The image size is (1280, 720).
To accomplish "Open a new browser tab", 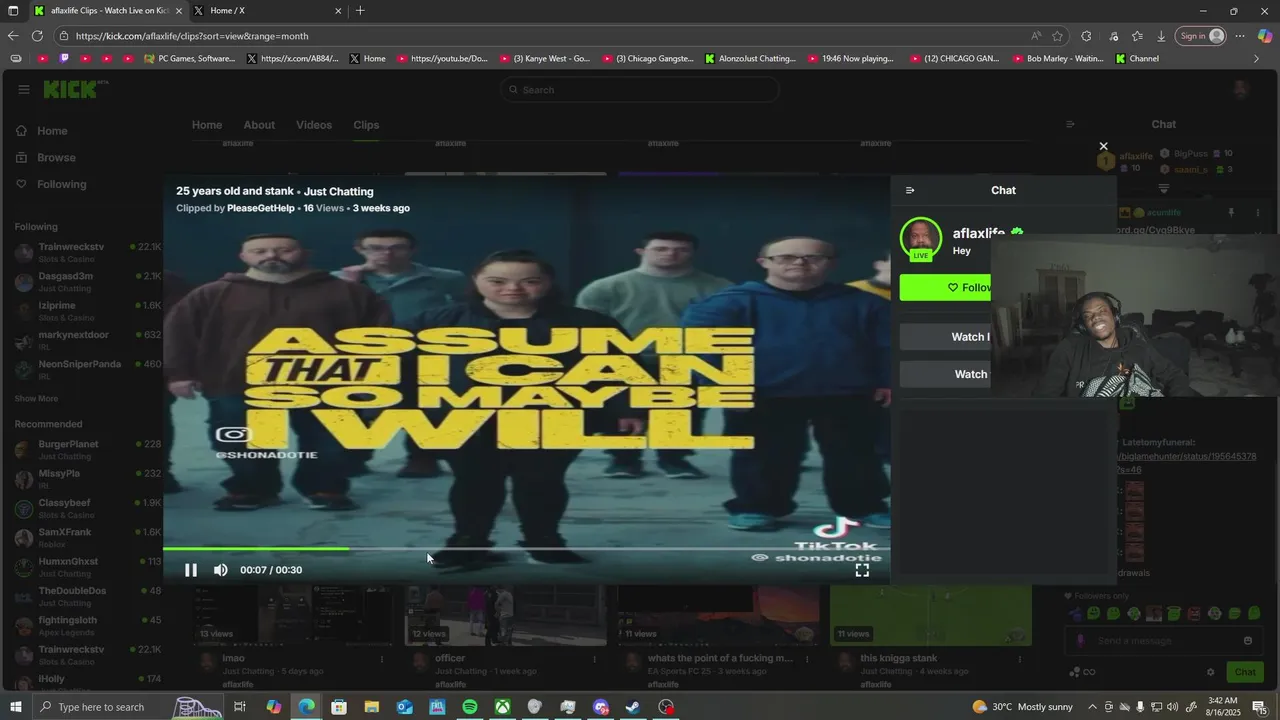I will [360, 11].
